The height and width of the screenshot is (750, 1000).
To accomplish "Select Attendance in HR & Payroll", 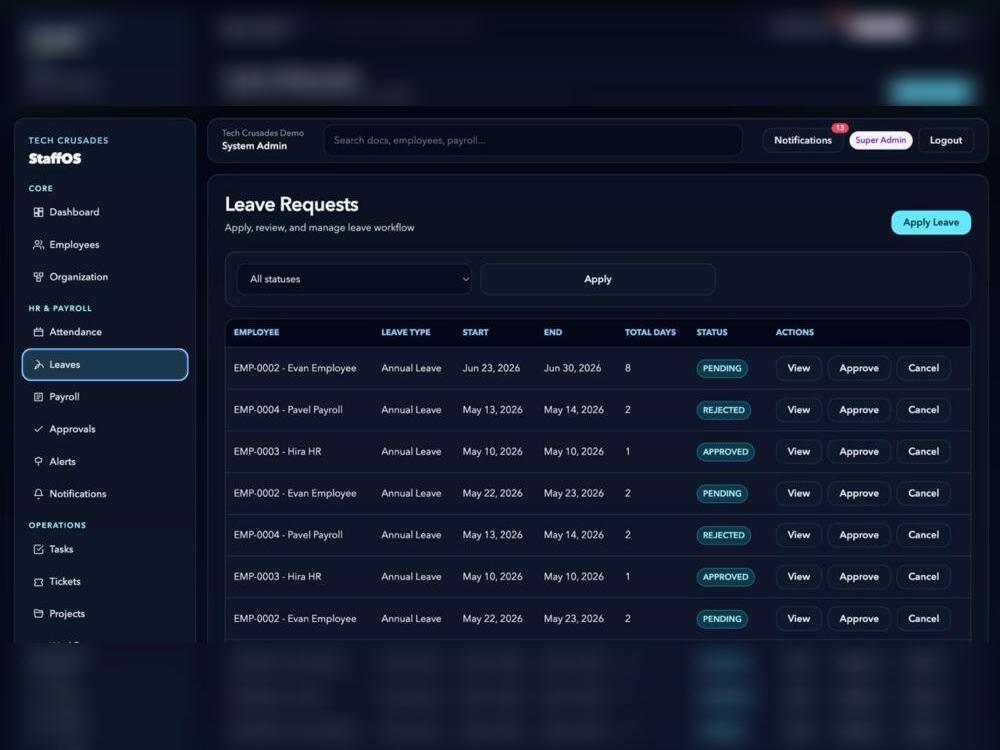I will click(x=105, y=332).
